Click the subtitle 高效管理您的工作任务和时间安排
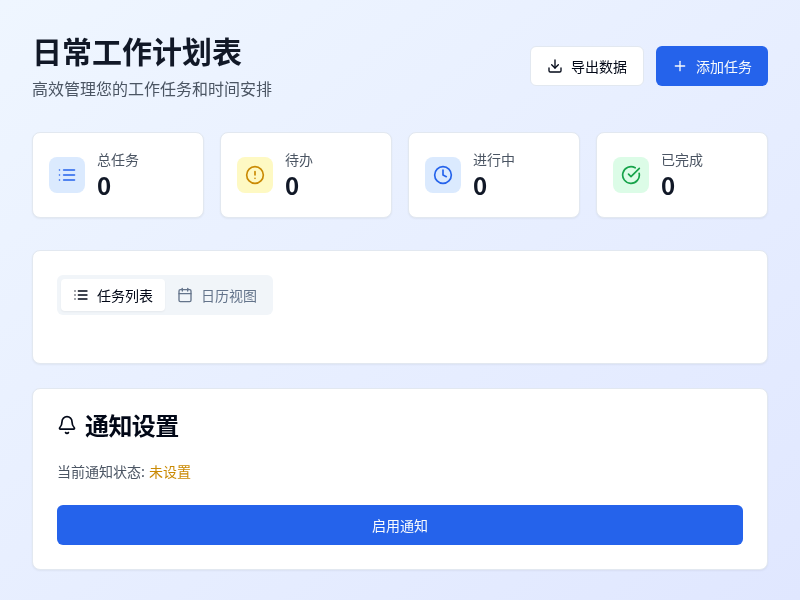 pos(152,89)
